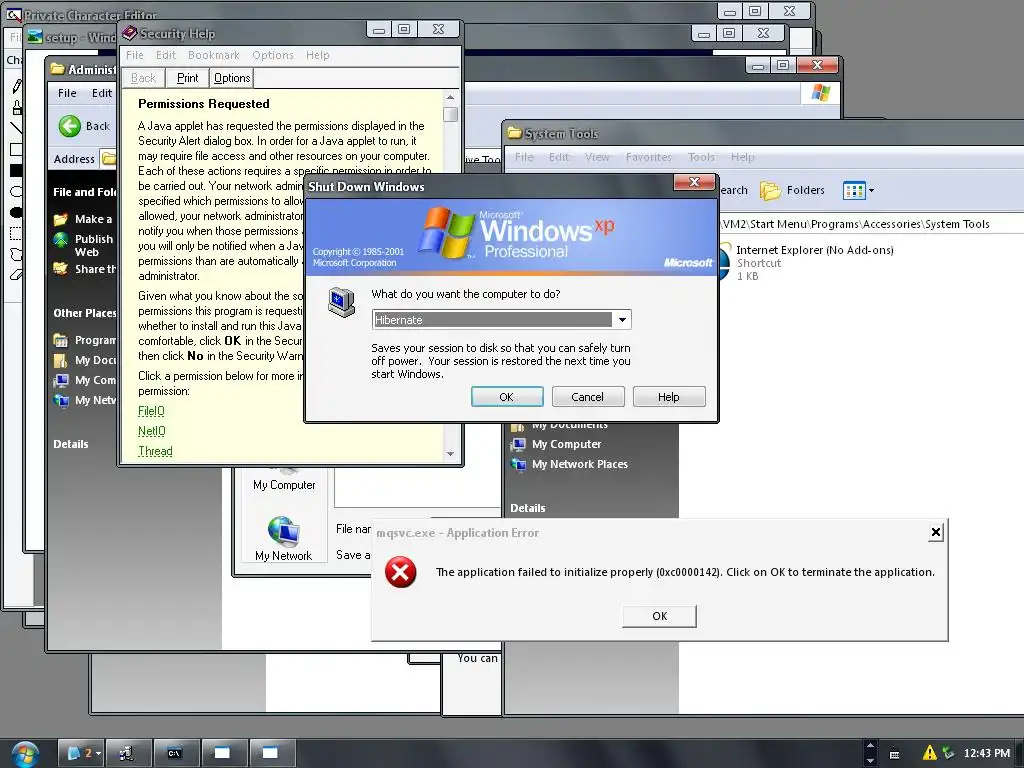
Task: Click green Back arrow in Administrator window
Action: click(69, 126)
